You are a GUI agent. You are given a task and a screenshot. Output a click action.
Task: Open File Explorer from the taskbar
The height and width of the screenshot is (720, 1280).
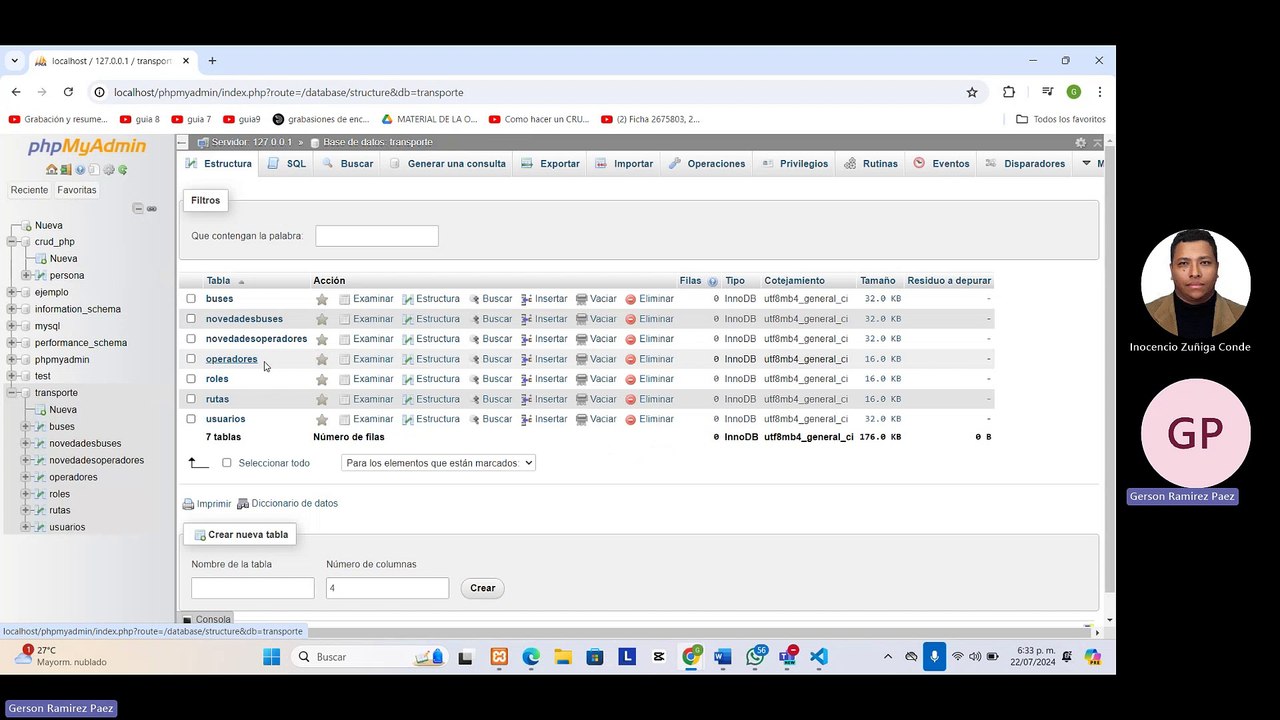click(x=563, y=657)
